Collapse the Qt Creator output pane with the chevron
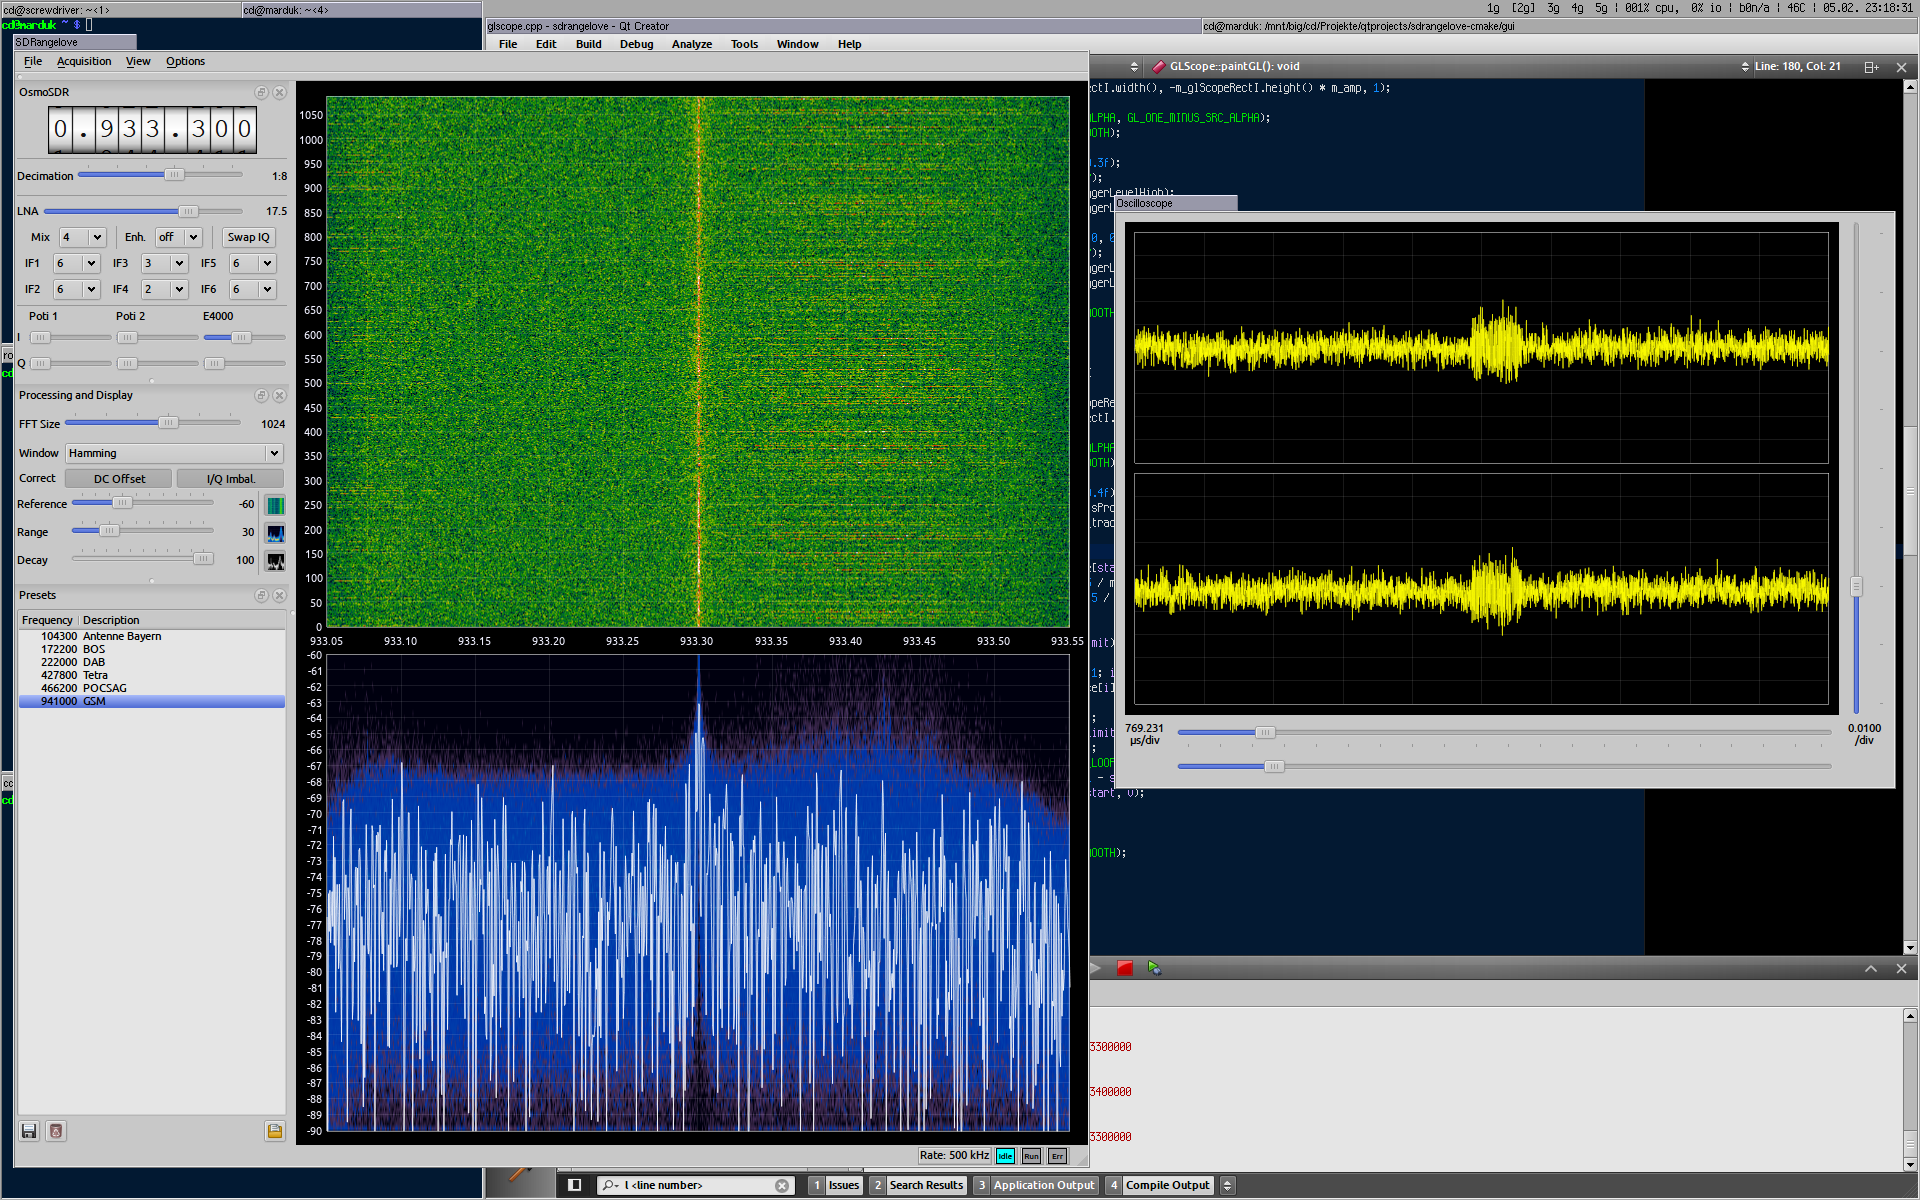Image resolution: width=1920 pixels, height=1200 pixels. click(1871, 968)
